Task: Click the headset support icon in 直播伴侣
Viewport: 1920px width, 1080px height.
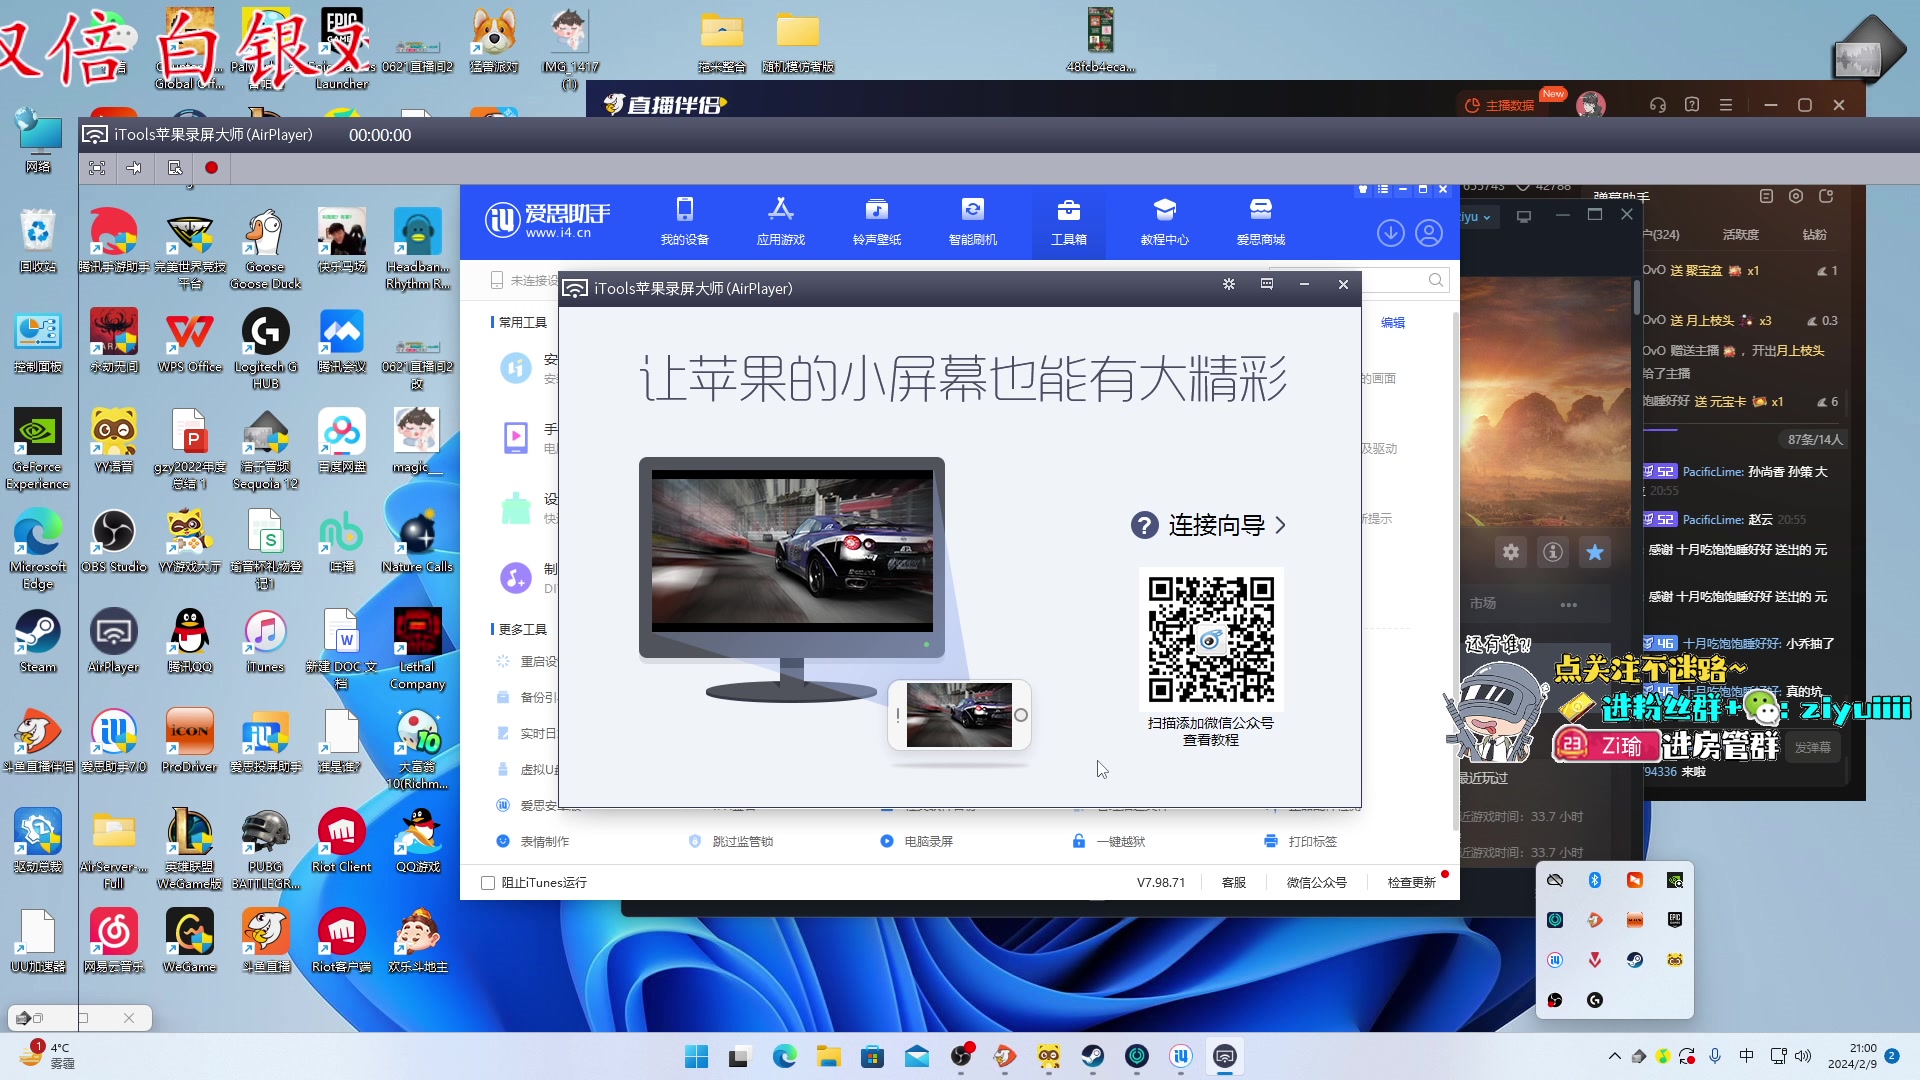Action: coord(1657,105)
